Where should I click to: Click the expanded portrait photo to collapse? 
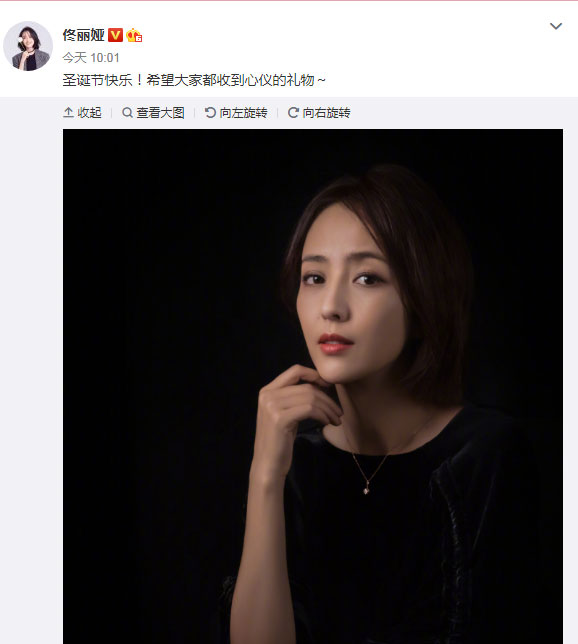pyautogui.click(x=313, y=386)
